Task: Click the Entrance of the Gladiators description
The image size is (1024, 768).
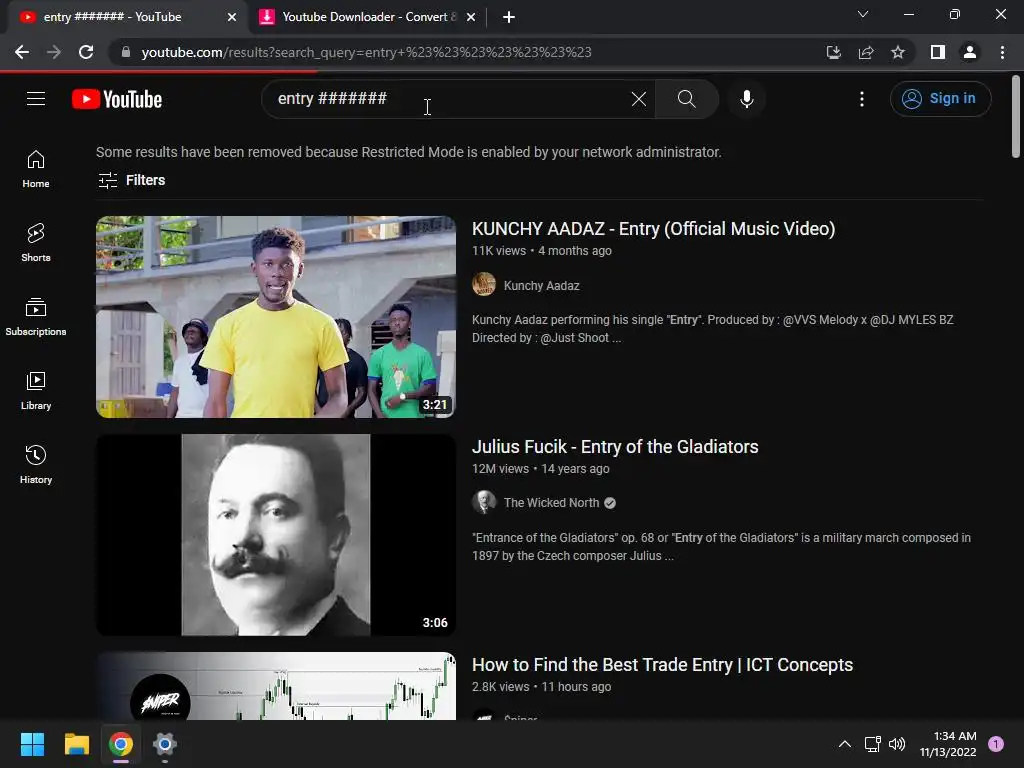Action: (721, 547)
